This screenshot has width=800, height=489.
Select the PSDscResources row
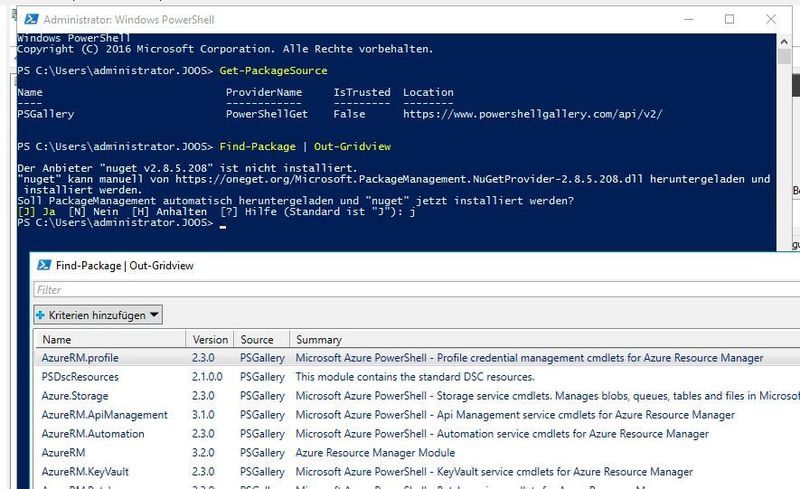417,377
